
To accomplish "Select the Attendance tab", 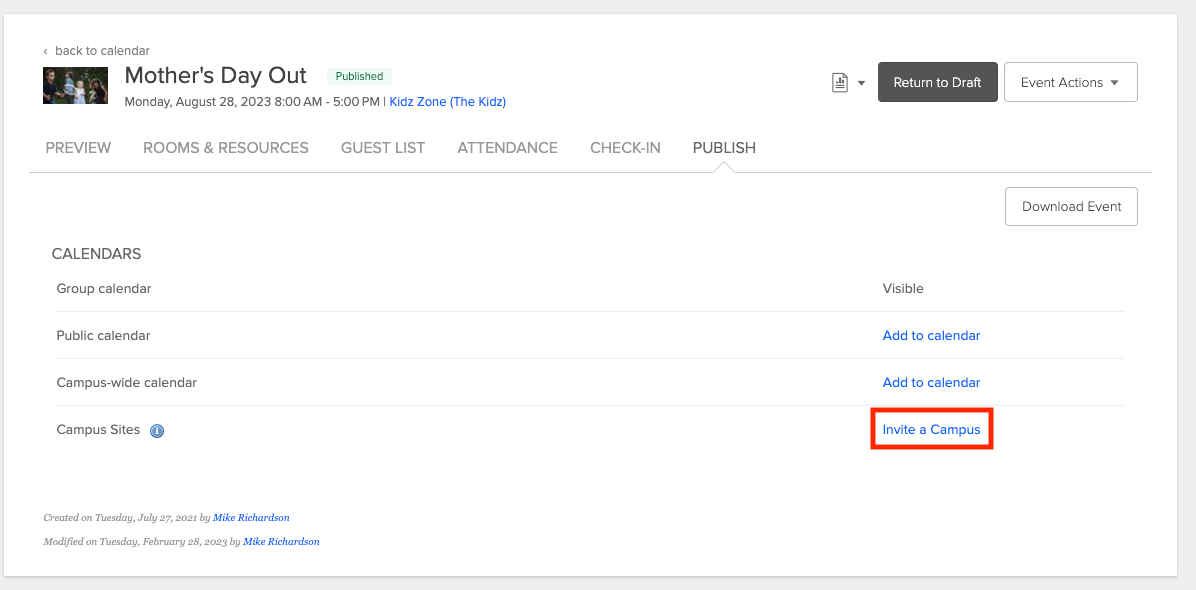I will [507, 148].
